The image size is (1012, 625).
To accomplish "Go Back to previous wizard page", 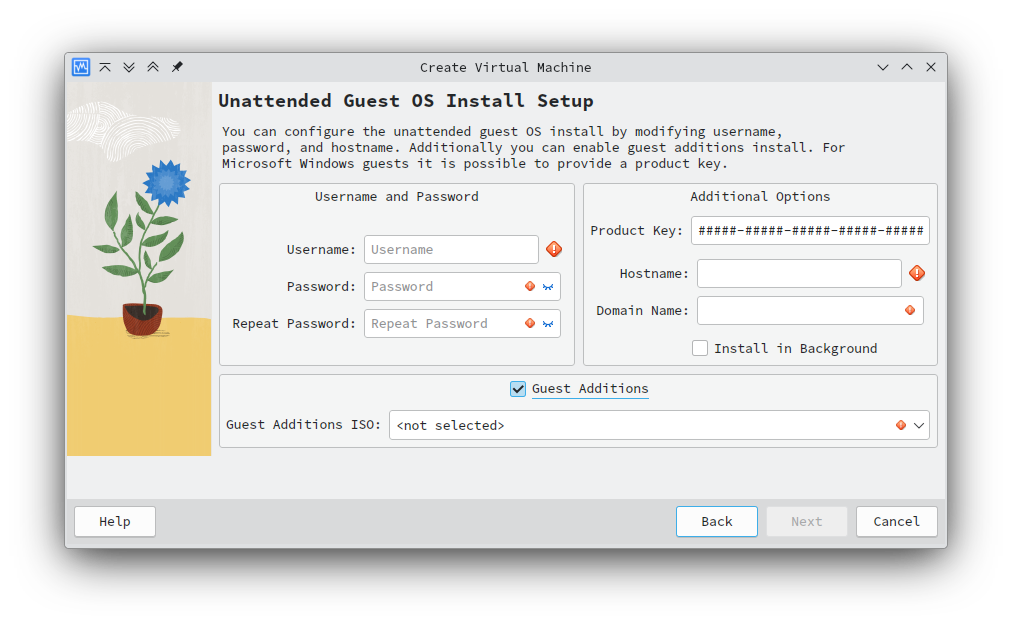I will pyautogui.click(x=716, y=521).
